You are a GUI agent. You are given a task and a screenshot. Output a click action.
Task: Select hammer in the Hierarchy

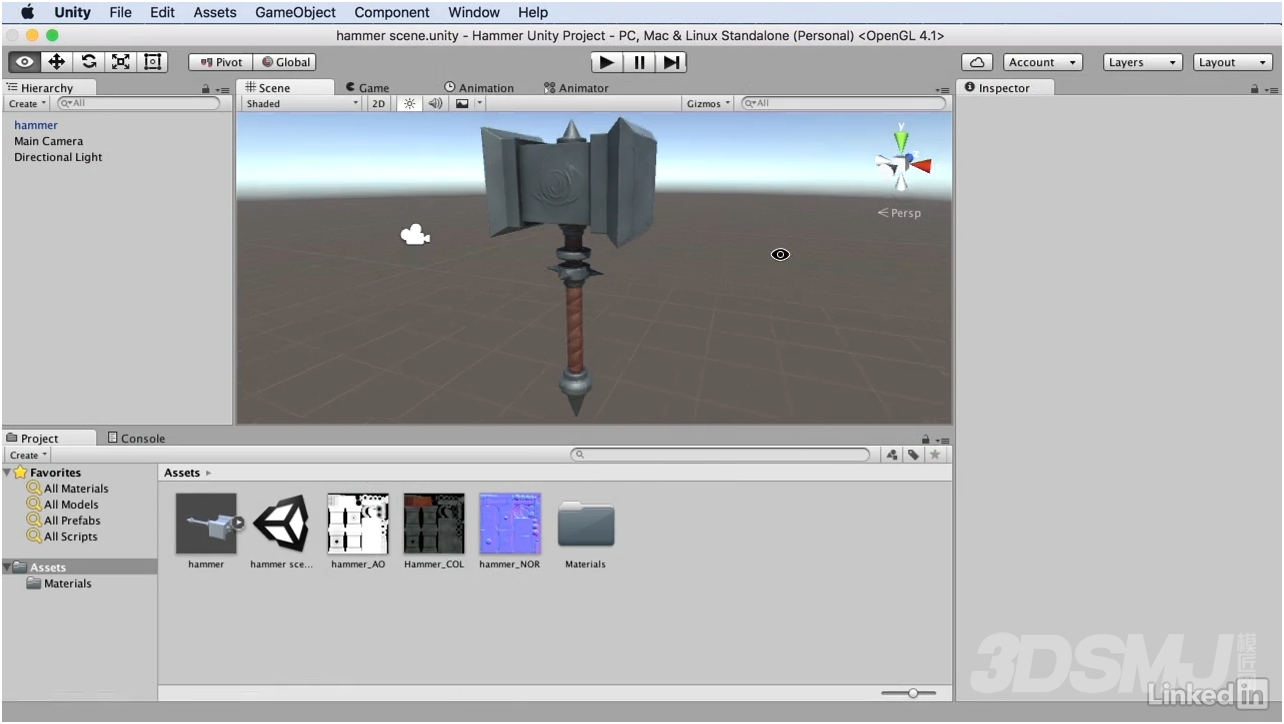(36, 125)
